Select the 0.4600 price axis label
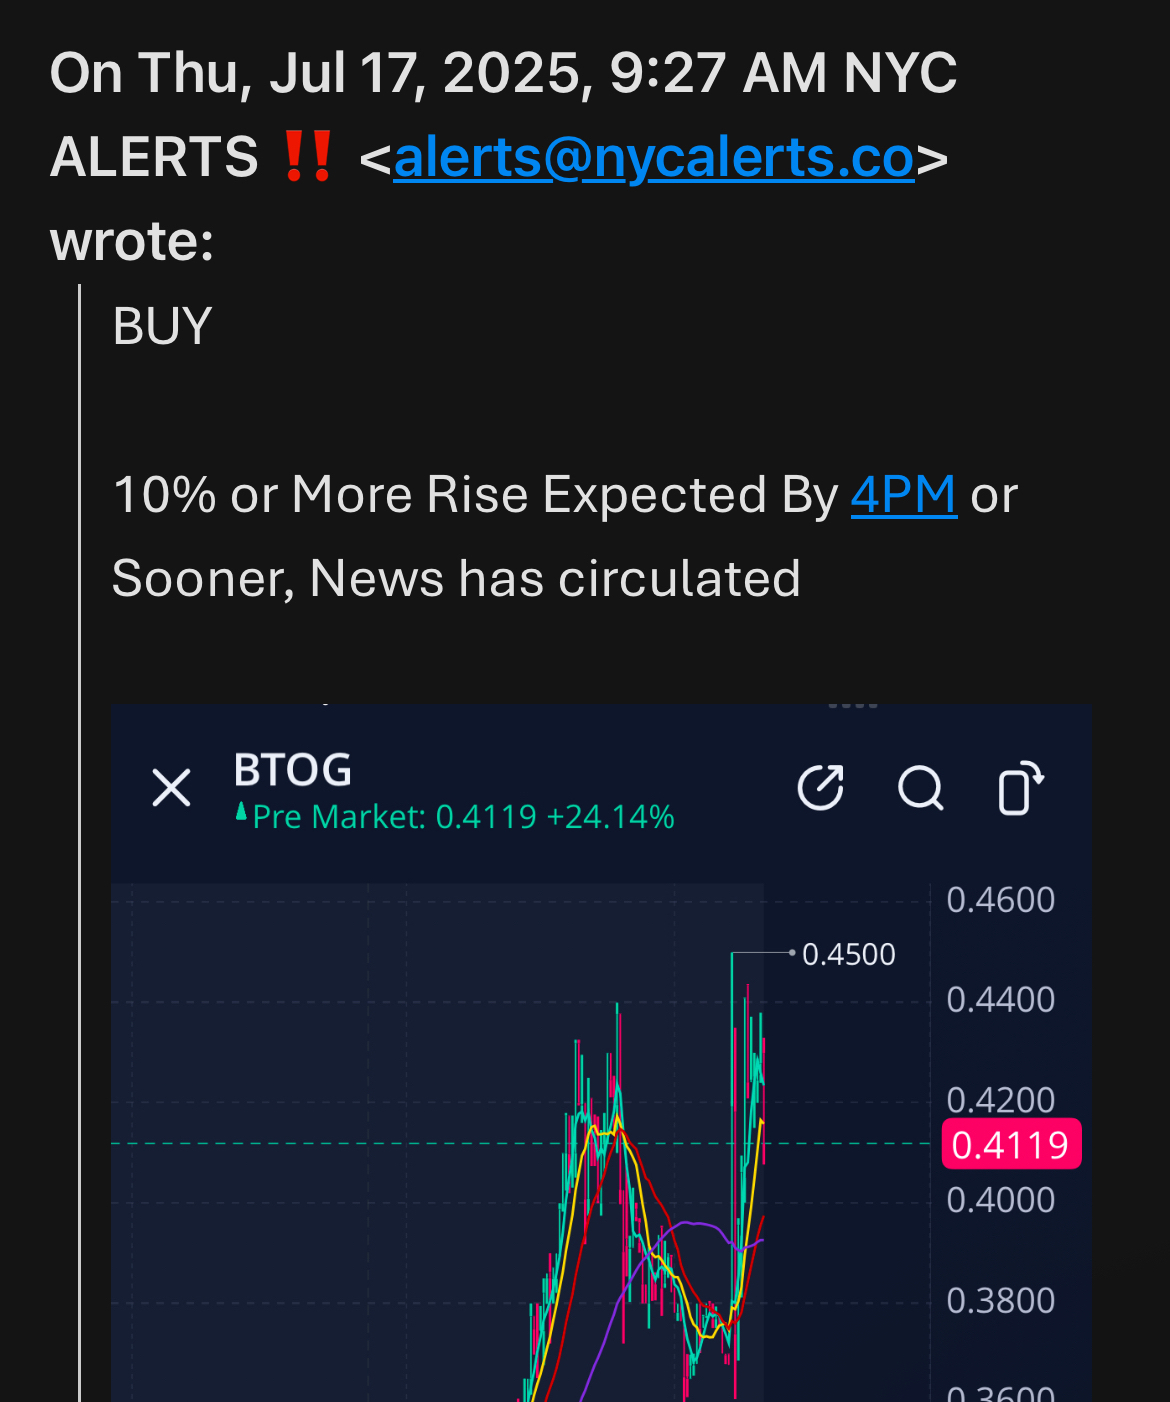 click(x=1001, y=900)
